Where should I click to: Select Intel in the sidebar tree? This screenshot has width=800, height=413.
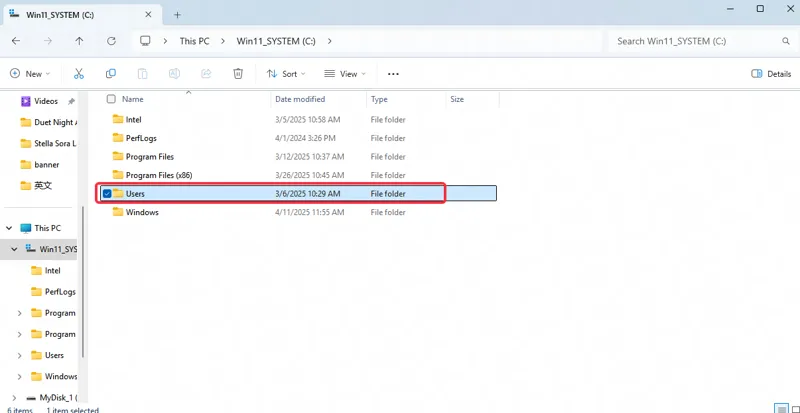(x=46, y=271)
